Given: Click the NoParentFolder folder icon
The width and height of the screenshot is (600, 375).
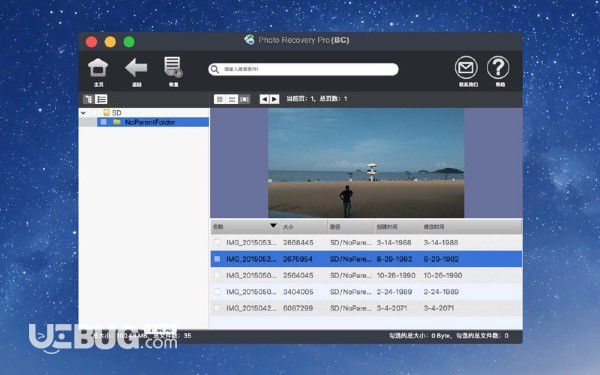Looking at the screenshot, I should click(117, 122).
